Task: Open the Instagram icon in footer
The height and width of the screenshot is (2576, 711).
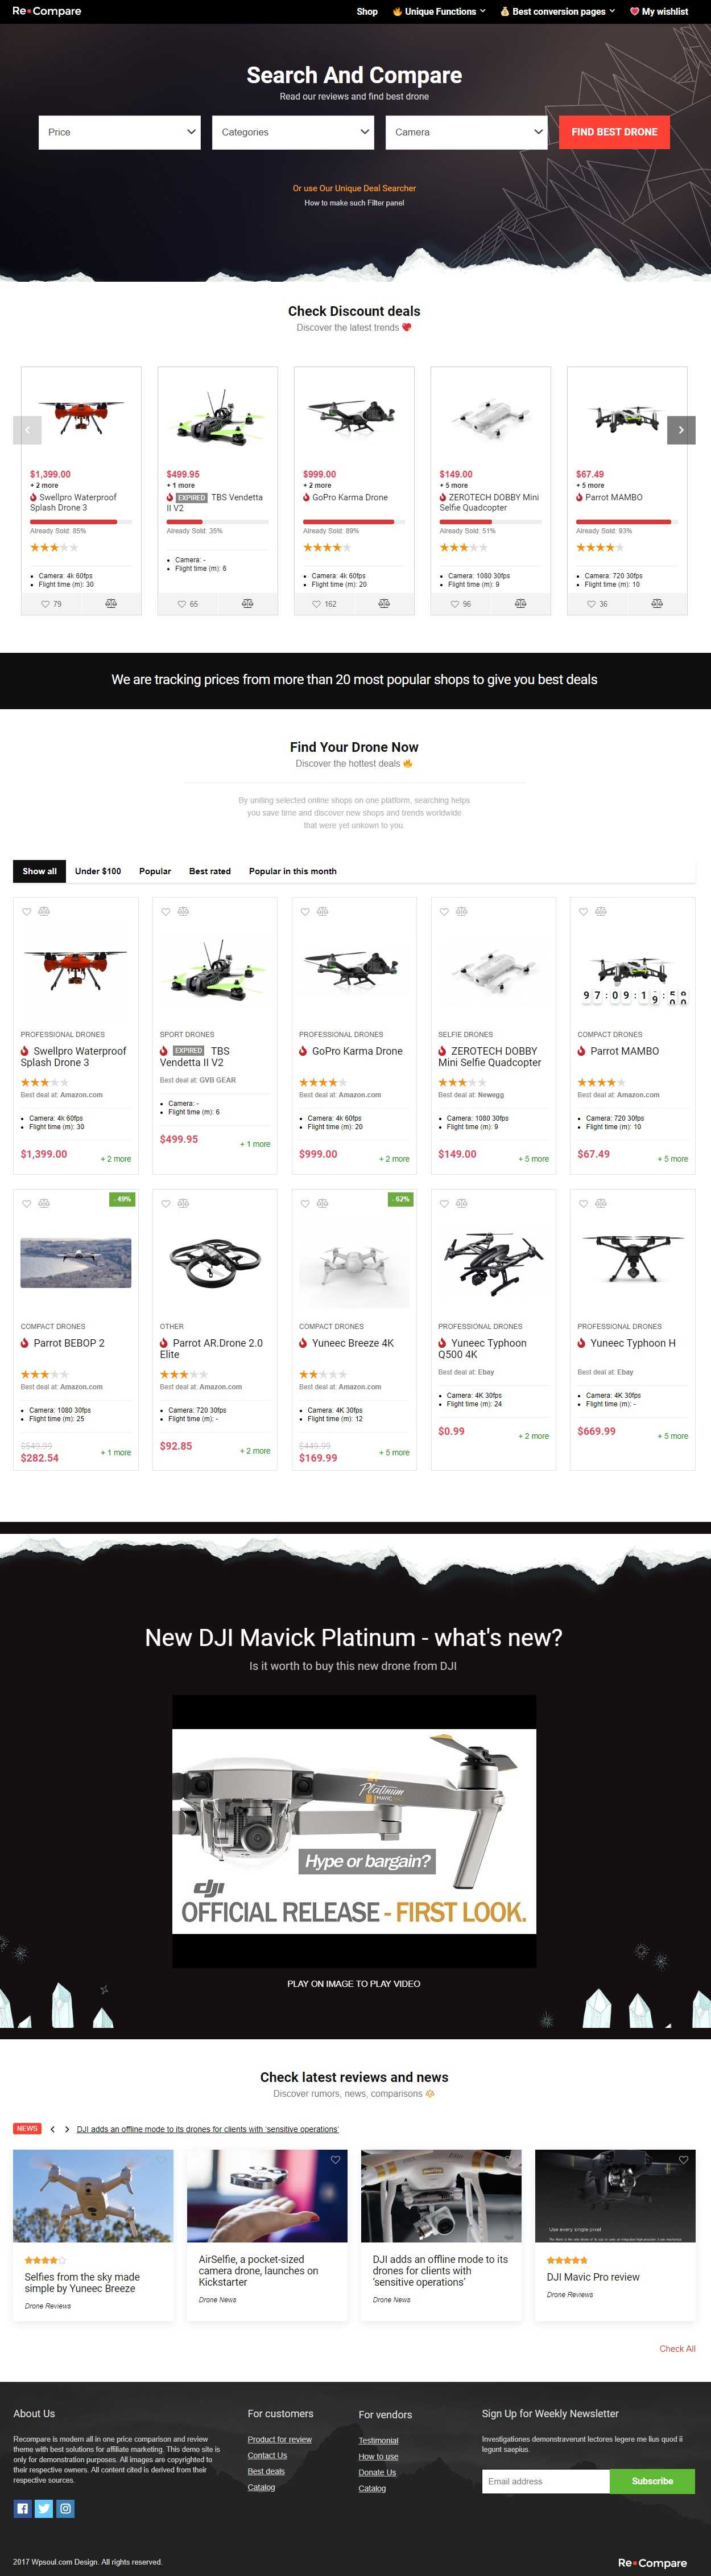Action: 66,2508
